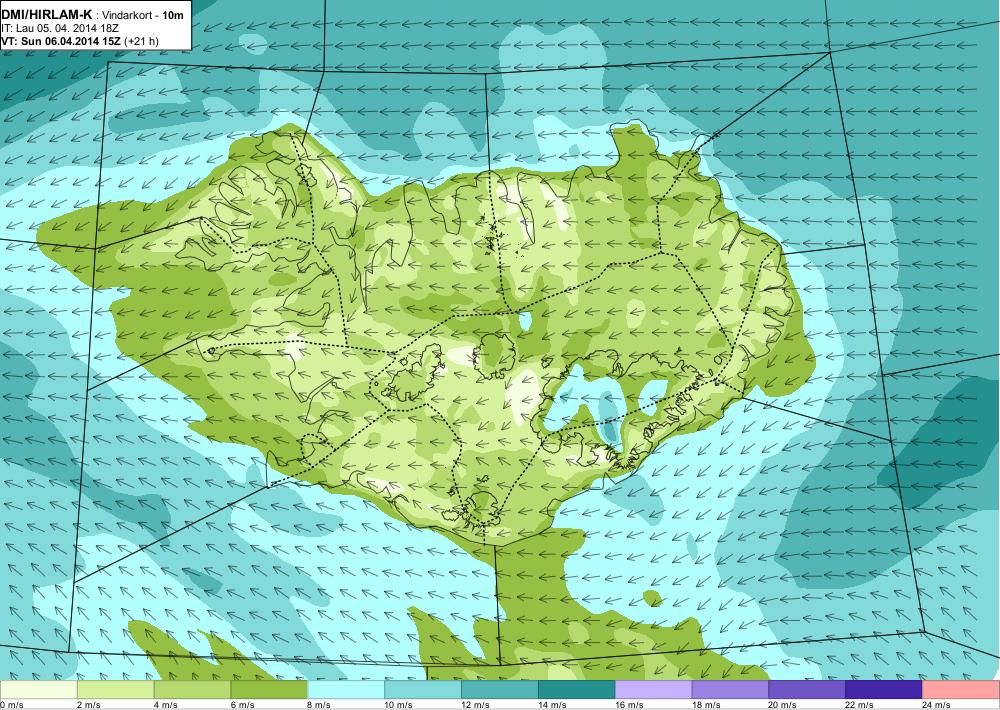Click the 14–16 m/s legend color swatch
The width and height of the screenshot is (1000, 710).
click(x=577, y=690)
